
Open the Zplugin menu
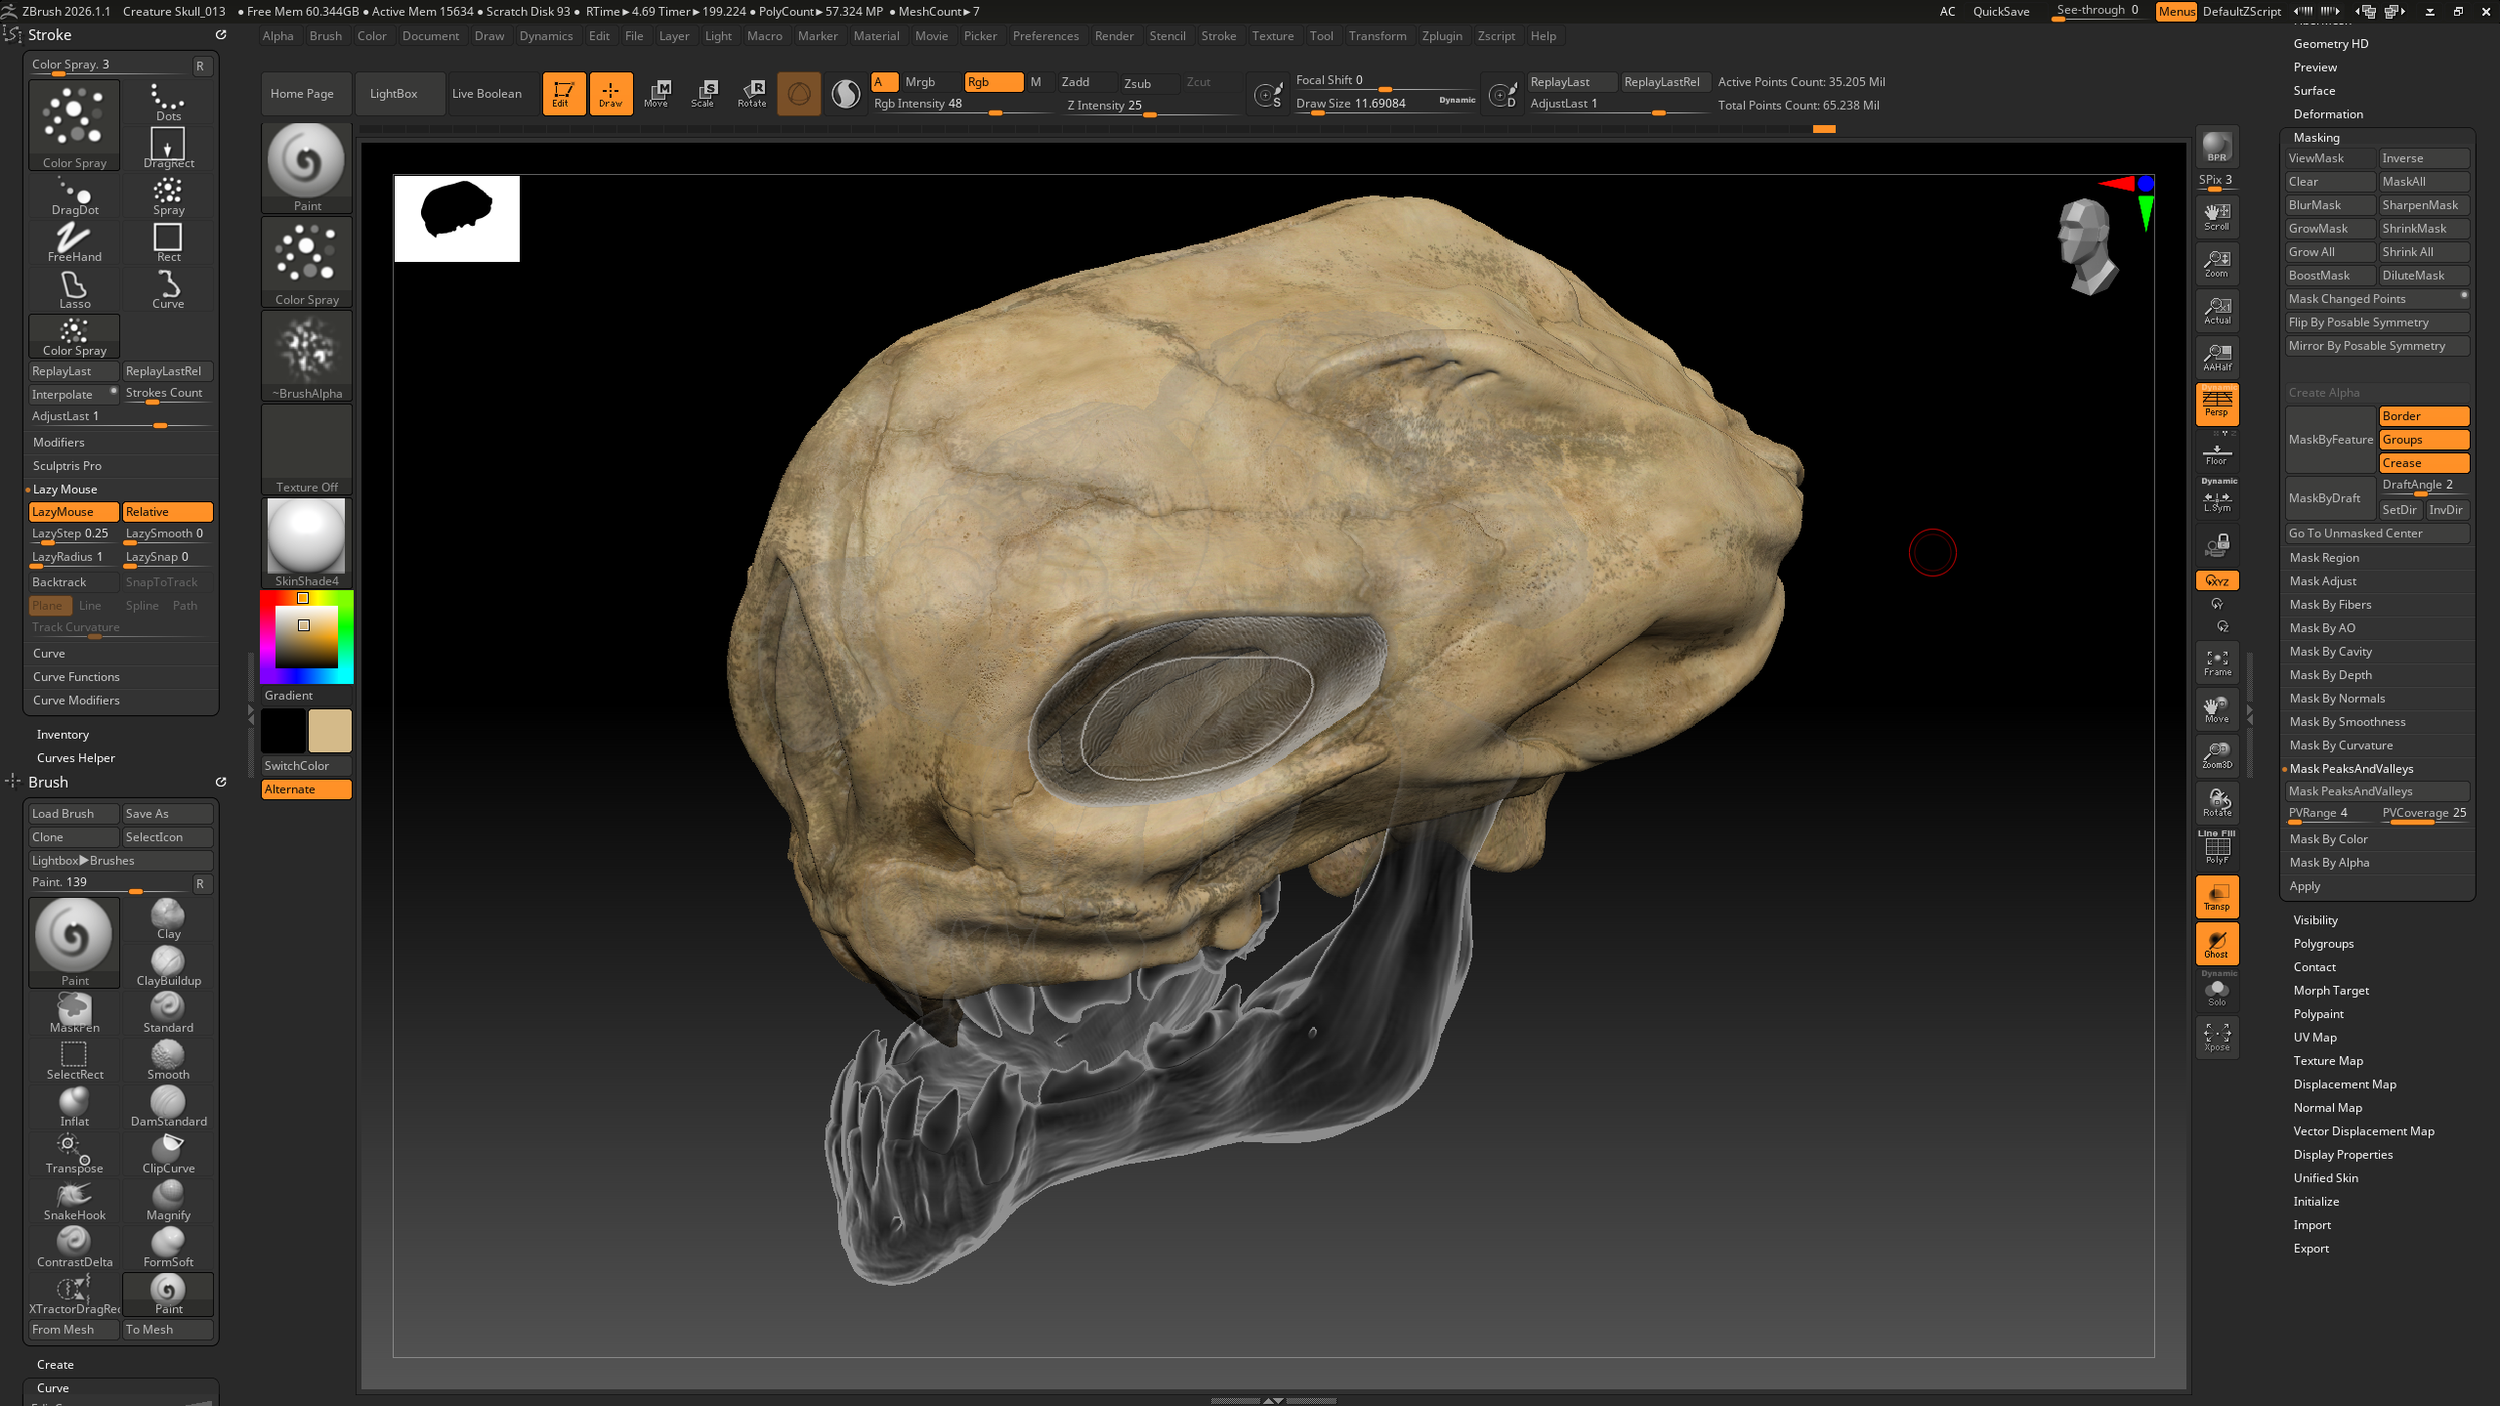point(1441,36)
